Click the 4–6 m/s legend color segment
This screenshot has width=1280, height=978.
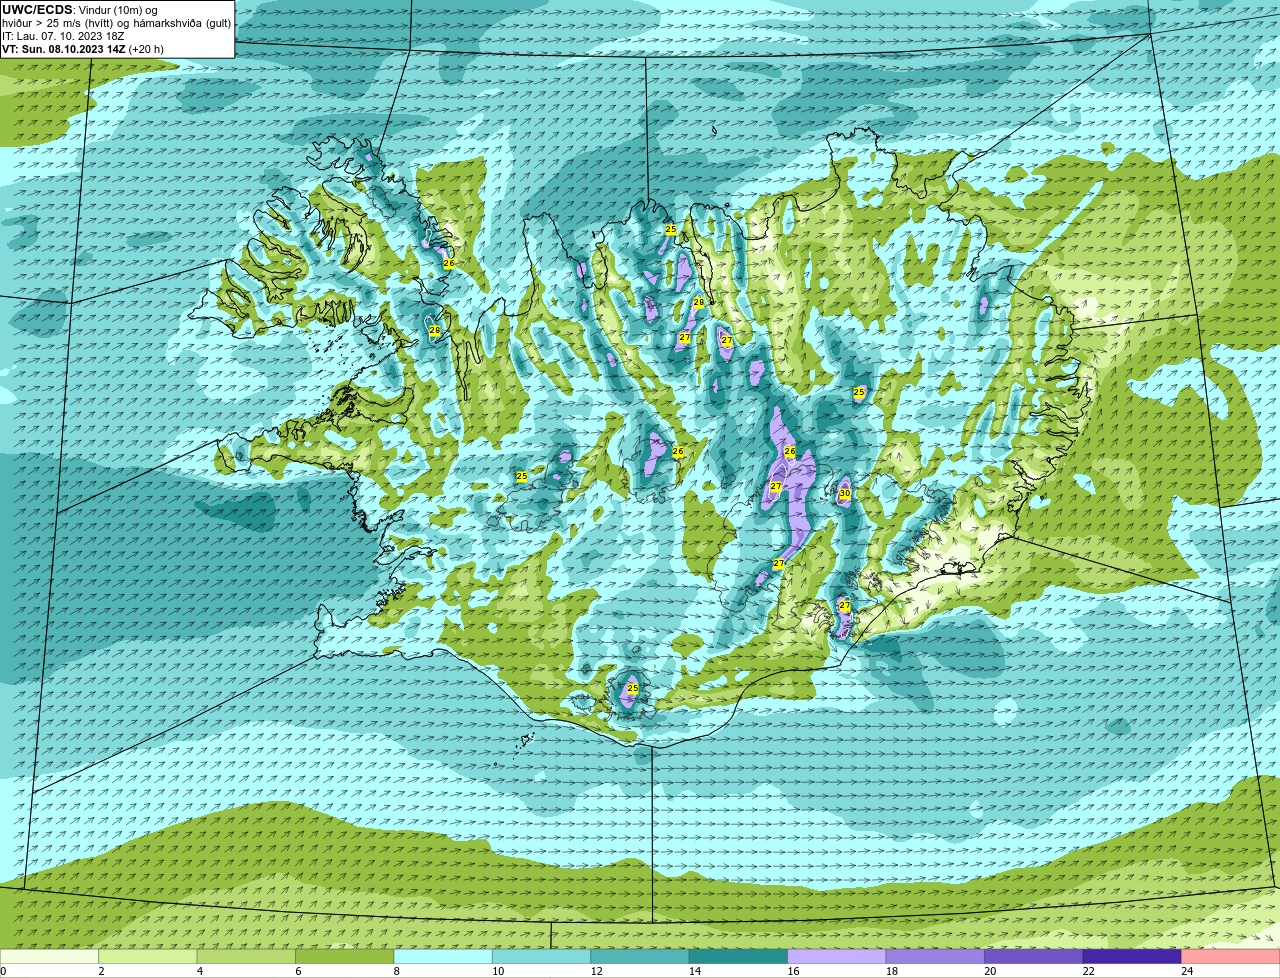coord(247,956)
